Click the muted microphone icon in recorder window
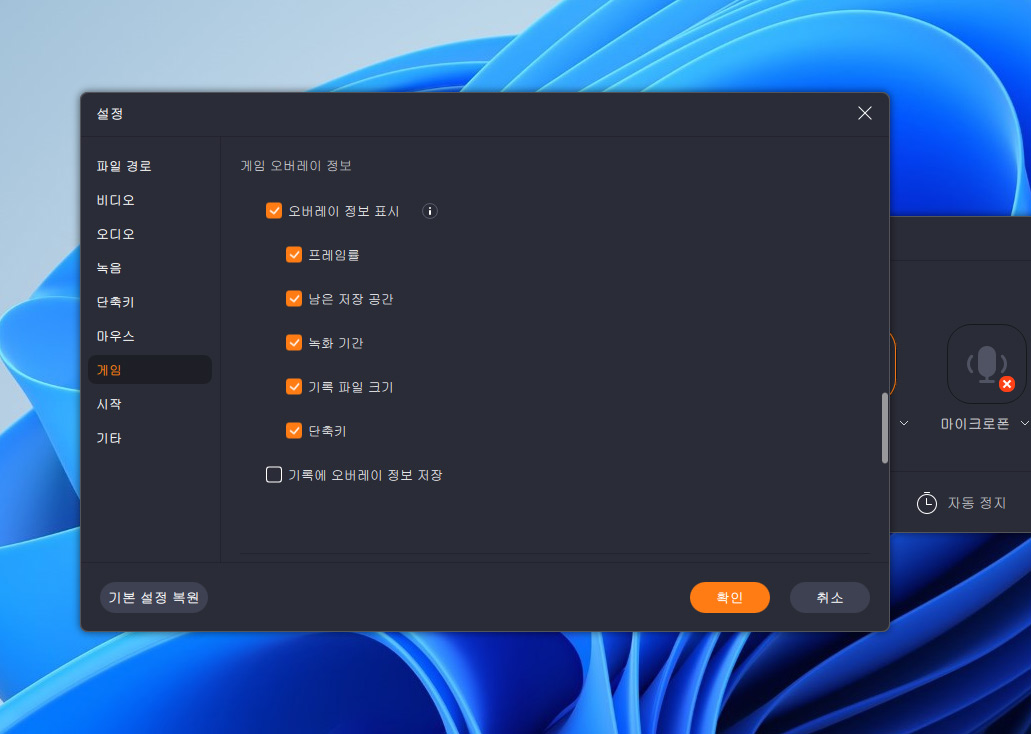1031x734 pixels. tap(986, 364)
